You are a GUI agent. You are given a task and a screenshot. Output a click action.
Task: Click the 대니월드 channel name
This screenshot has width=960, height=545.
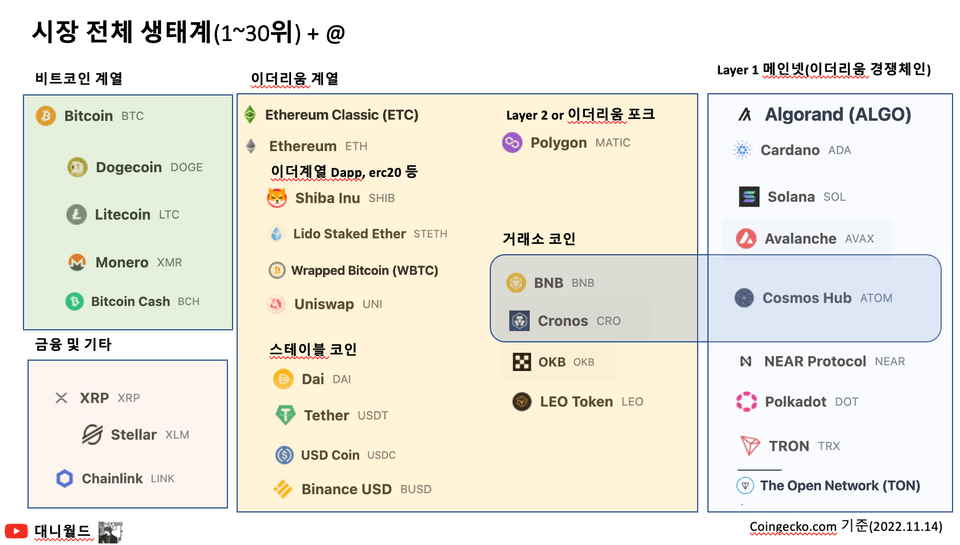(63, 532)
